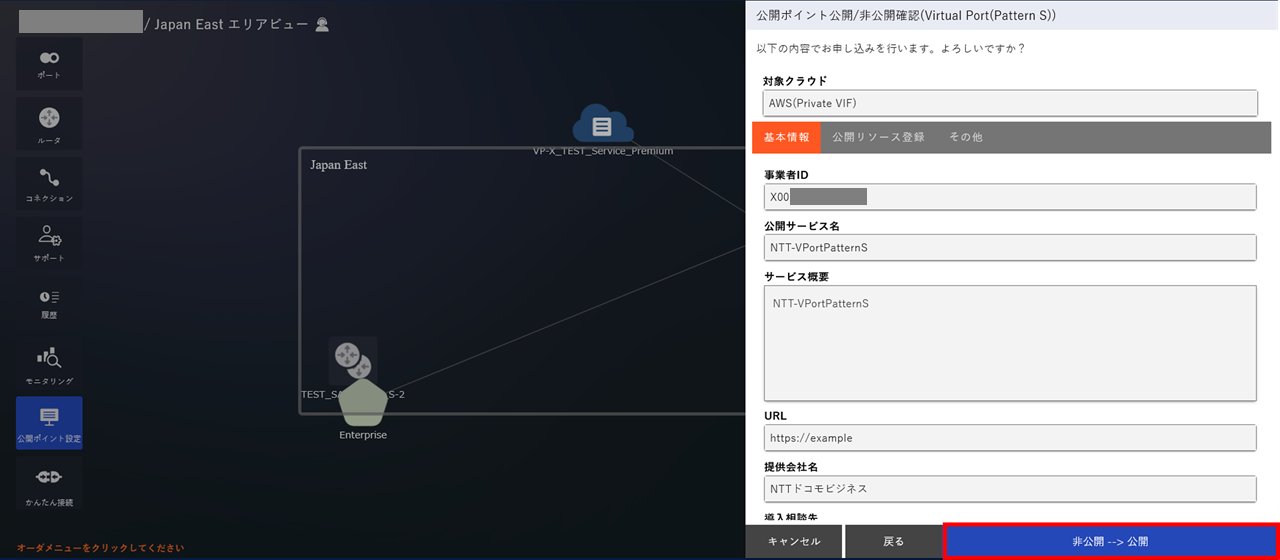Click the オーダメニューをクリックしてください status message
The height and width of the screenshot is (560, 1280).
(100, 548)
